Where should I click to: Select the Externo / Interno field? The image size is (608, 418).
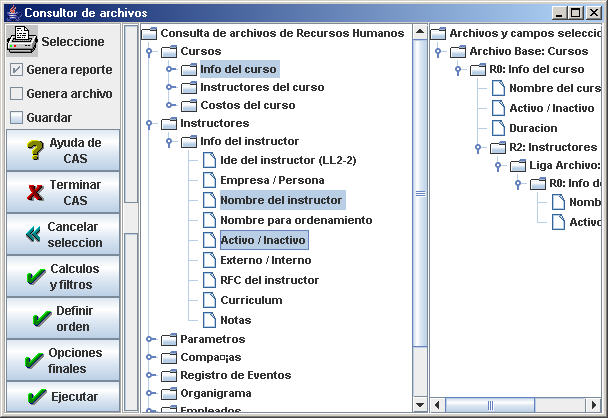tap(265, 260)
